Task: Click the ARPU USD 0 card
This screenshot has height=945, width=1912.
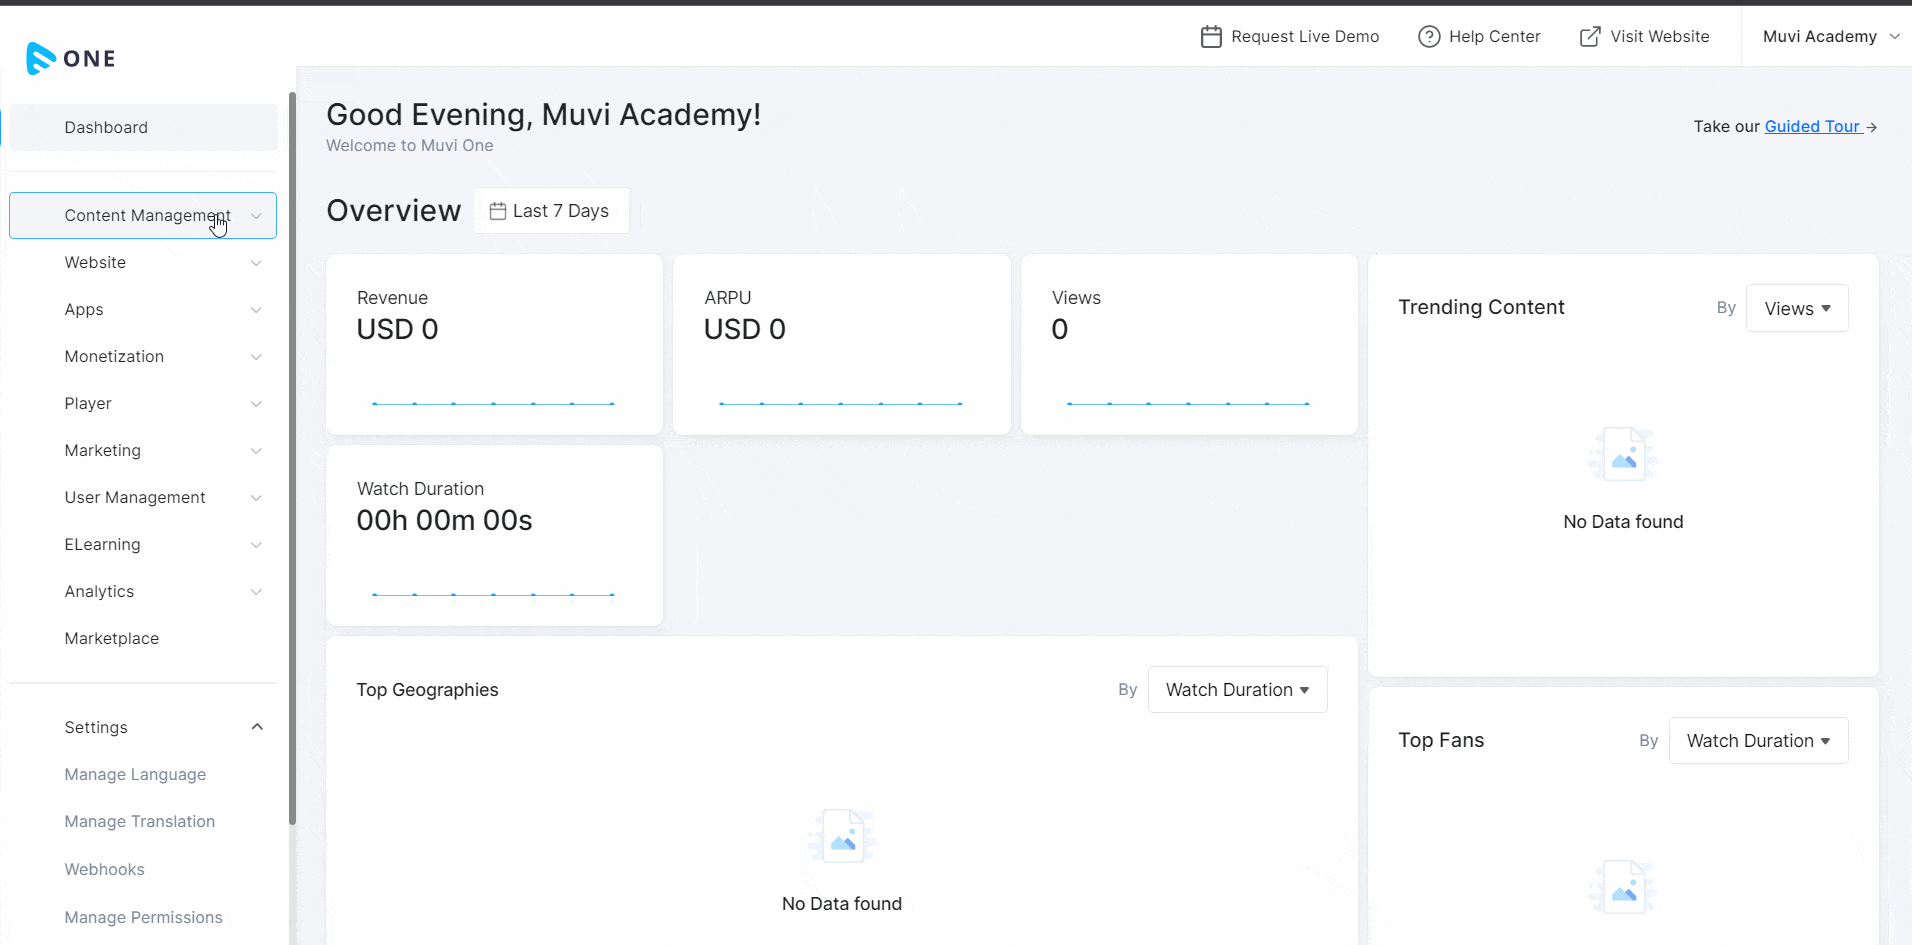Action: 842,344
